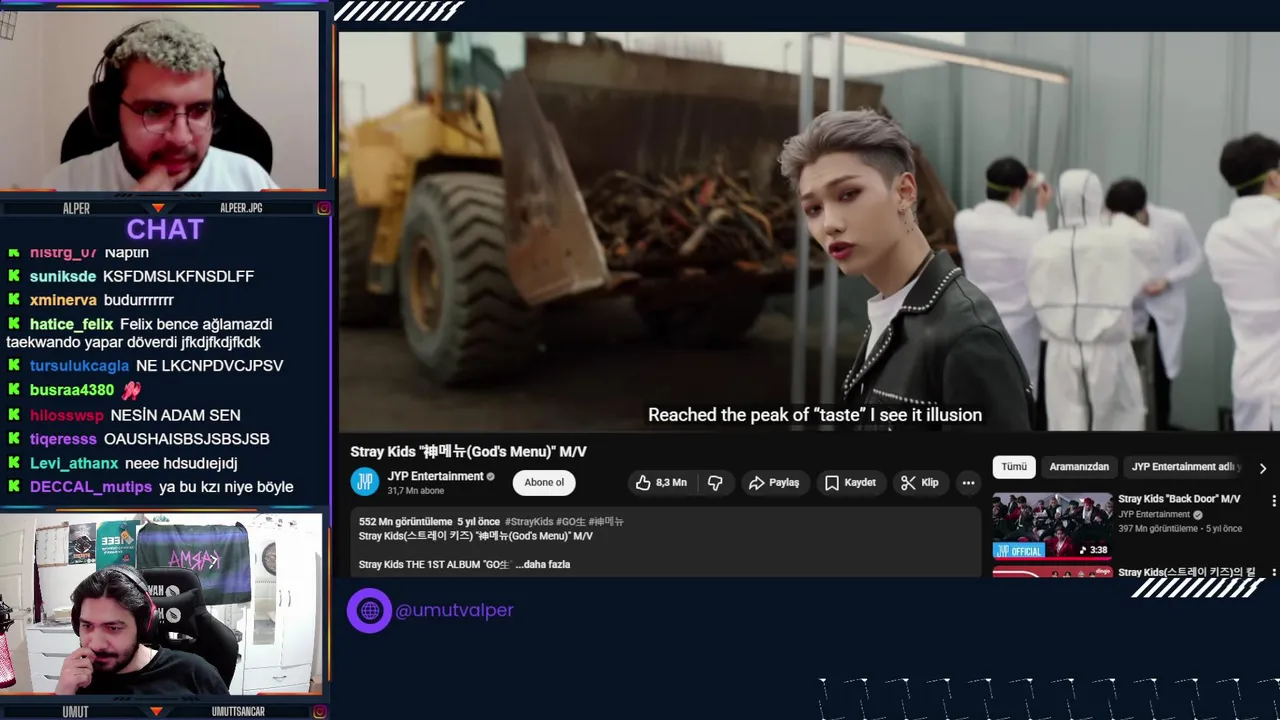1280x720 pixels.
Task: Click the Umut webcam feed
Action: coord(161,605)
